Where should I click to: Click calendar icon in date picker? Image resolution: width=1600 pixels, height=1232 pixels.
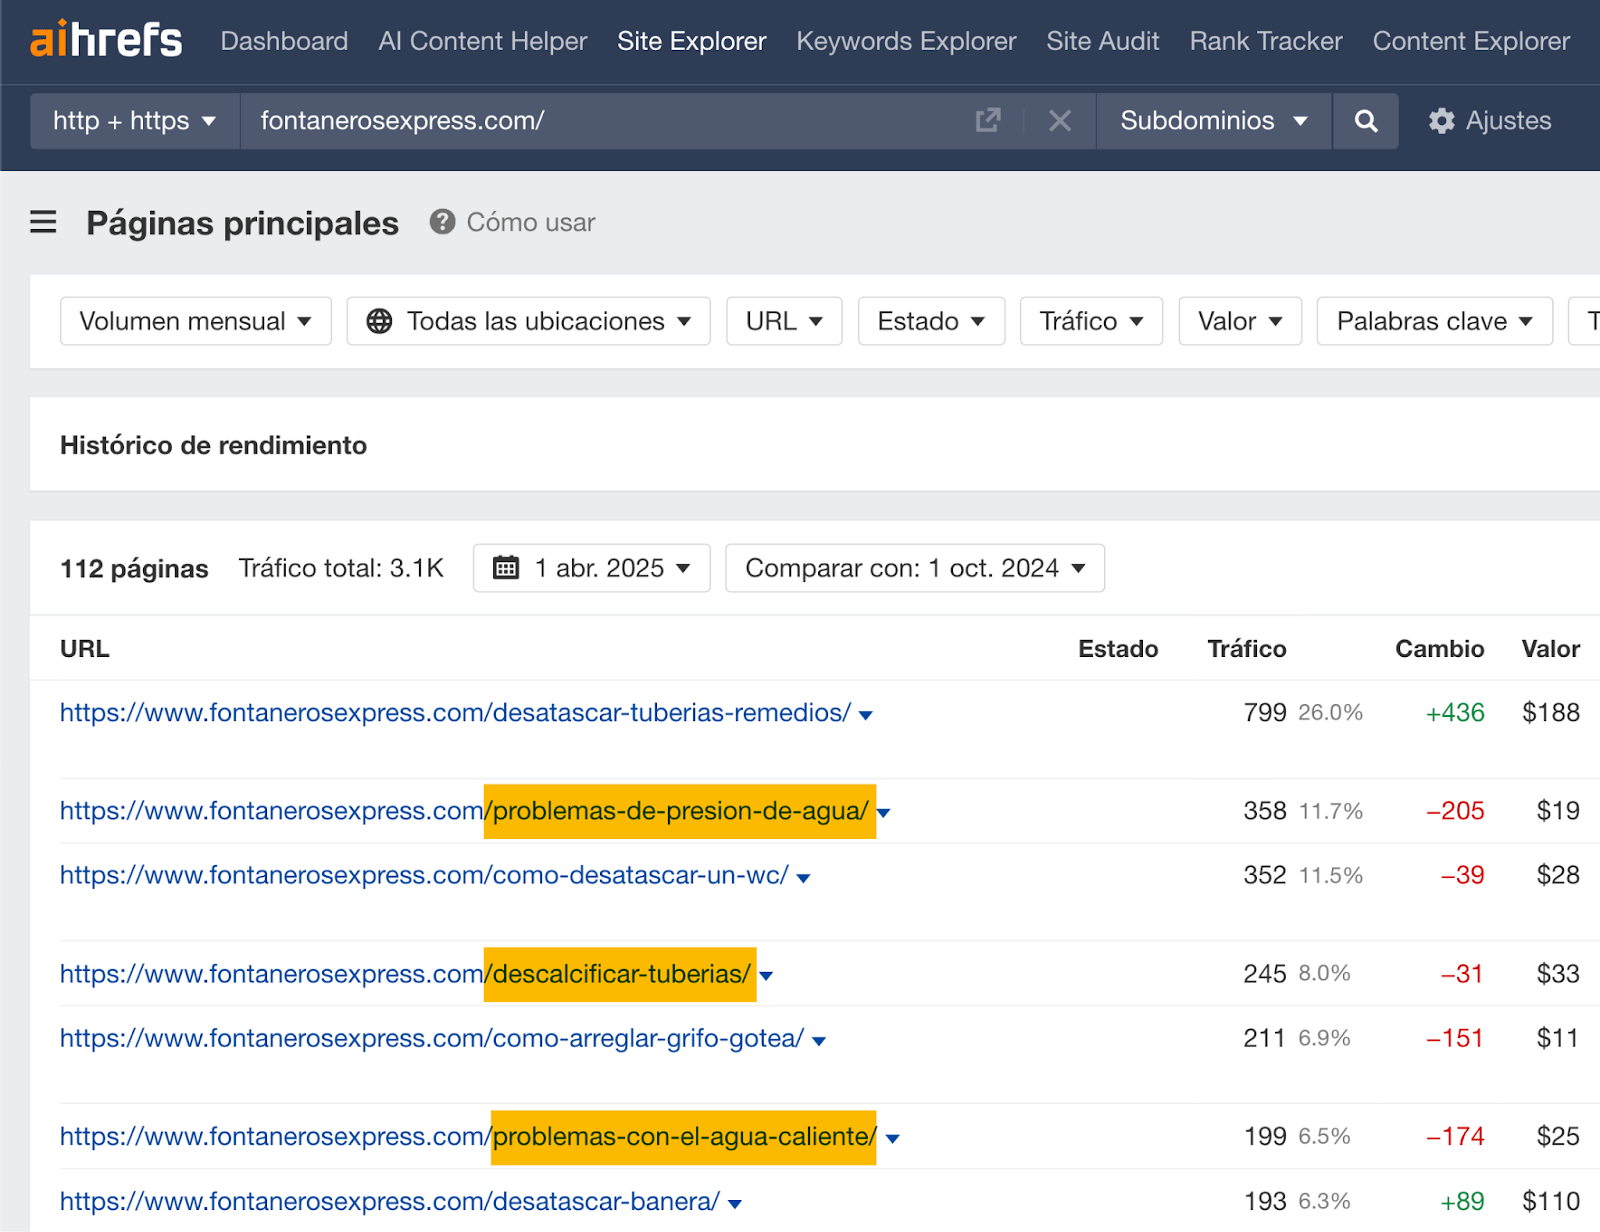(506, 568)
